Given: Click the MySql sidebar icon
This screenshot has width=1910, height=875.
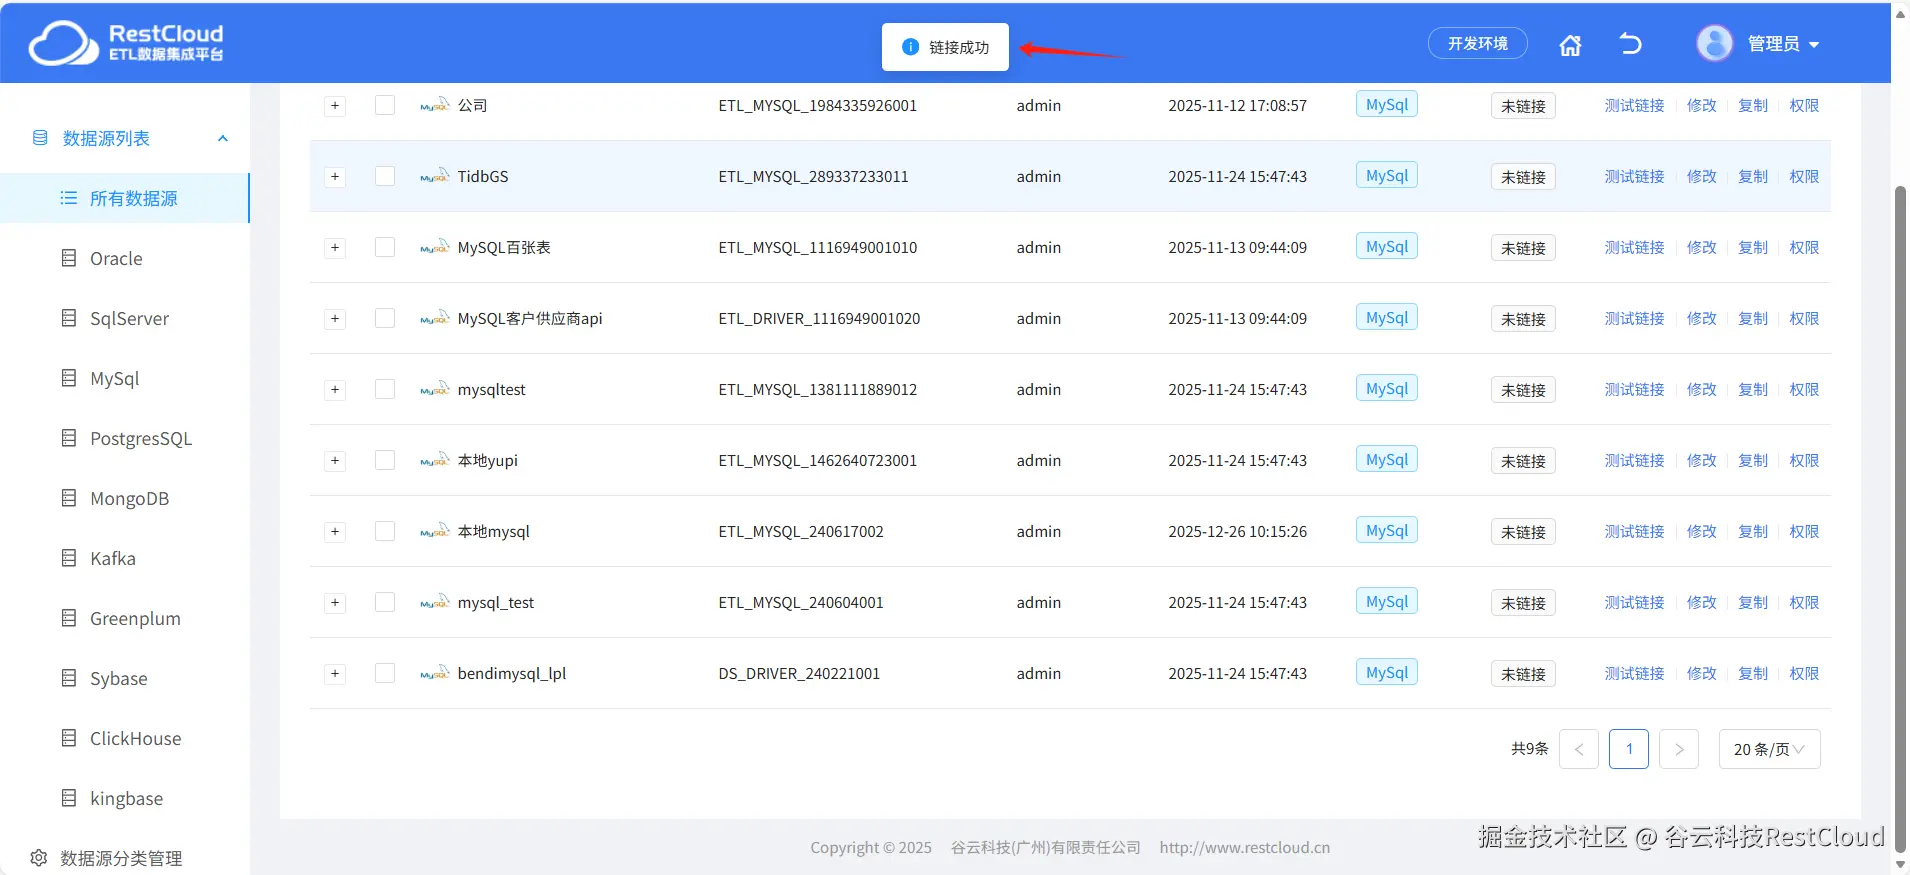Looking at the screenshot, I should pos(69,378).
